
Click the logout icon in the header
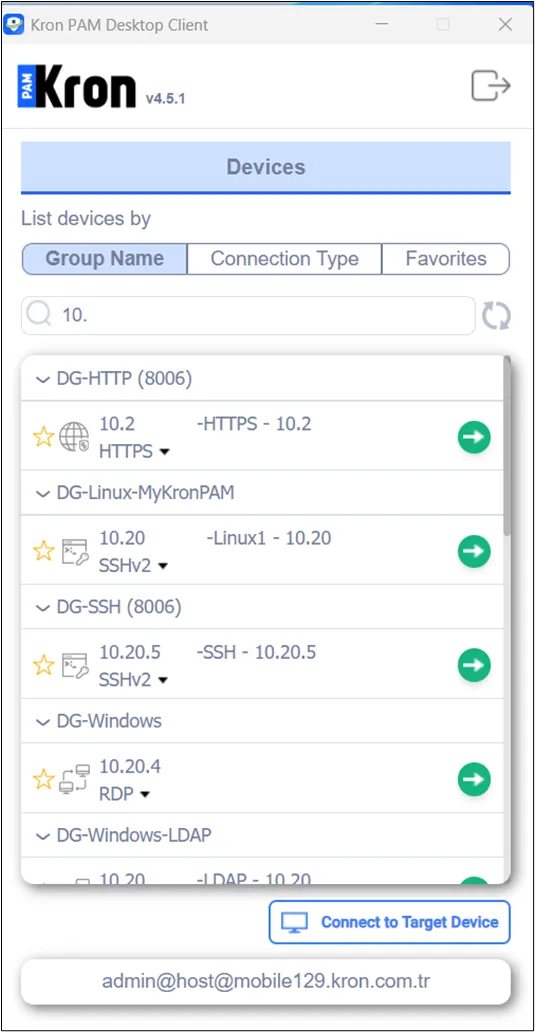491,86
